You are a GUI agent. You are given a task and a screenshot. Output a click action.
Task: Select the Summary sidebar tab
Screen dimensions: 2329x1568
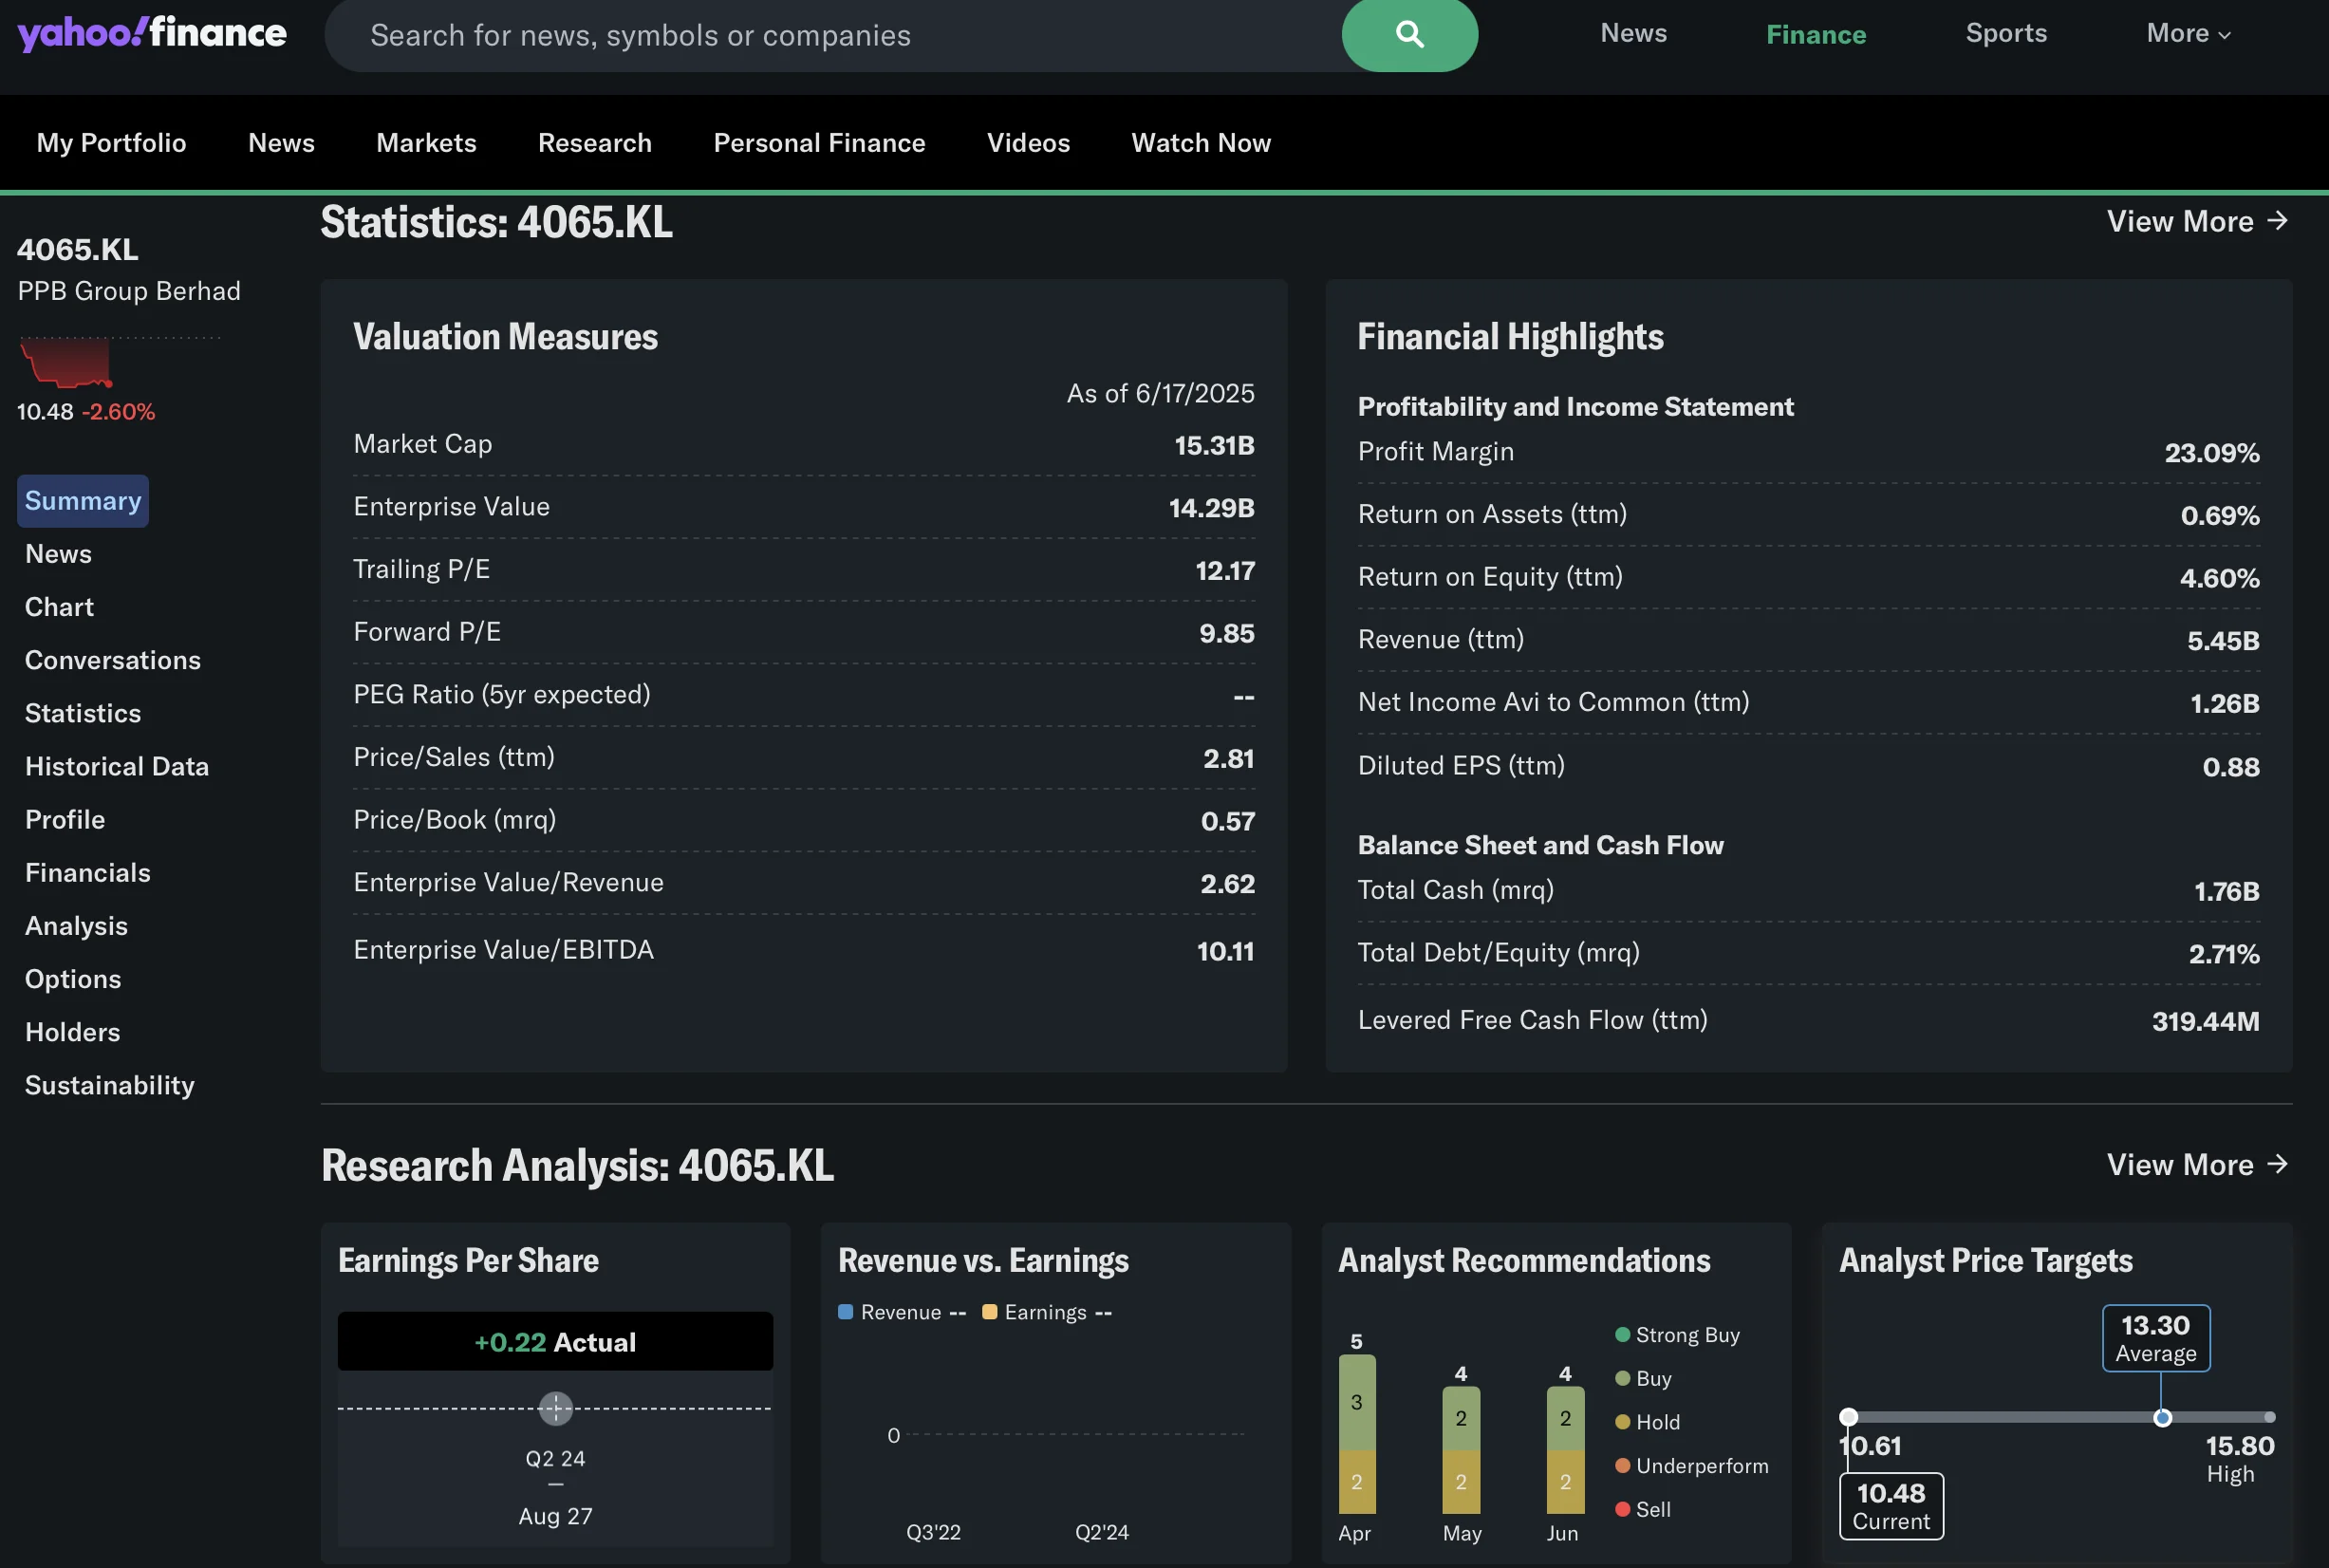[x=83, y=501]
